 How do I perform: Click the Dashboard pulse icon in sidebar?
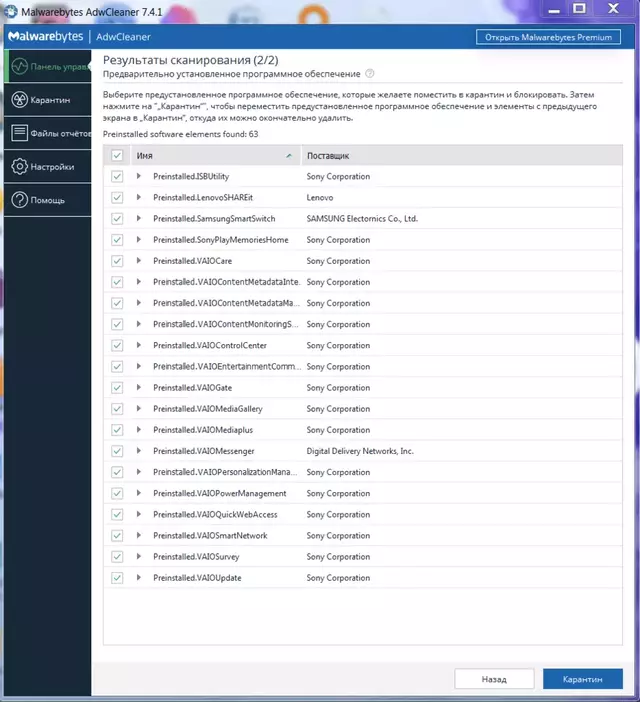pos(20,66)
